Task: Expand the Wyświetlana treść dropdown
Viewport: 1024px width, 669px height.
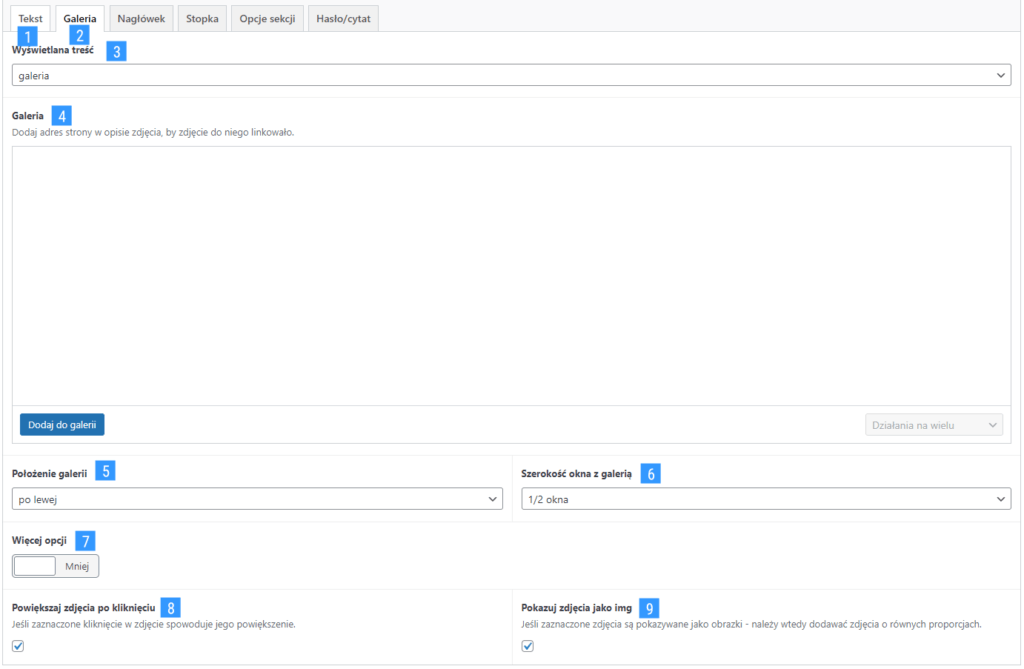Action: [x=511, y=76]
